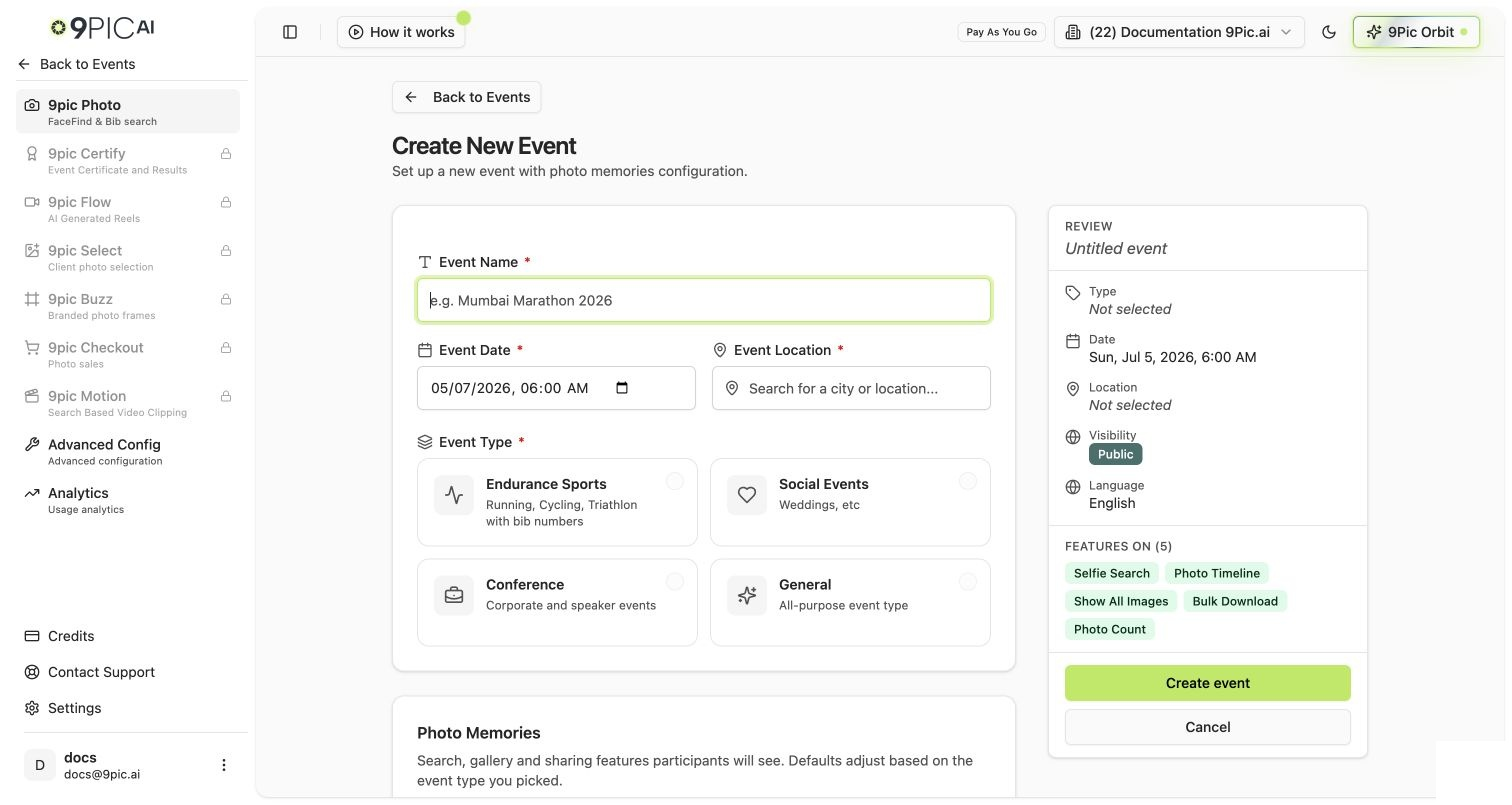Click the lock icon beside 9pic Flow
The height and width of the screenshot is (805, 1512).
(226, 202)
